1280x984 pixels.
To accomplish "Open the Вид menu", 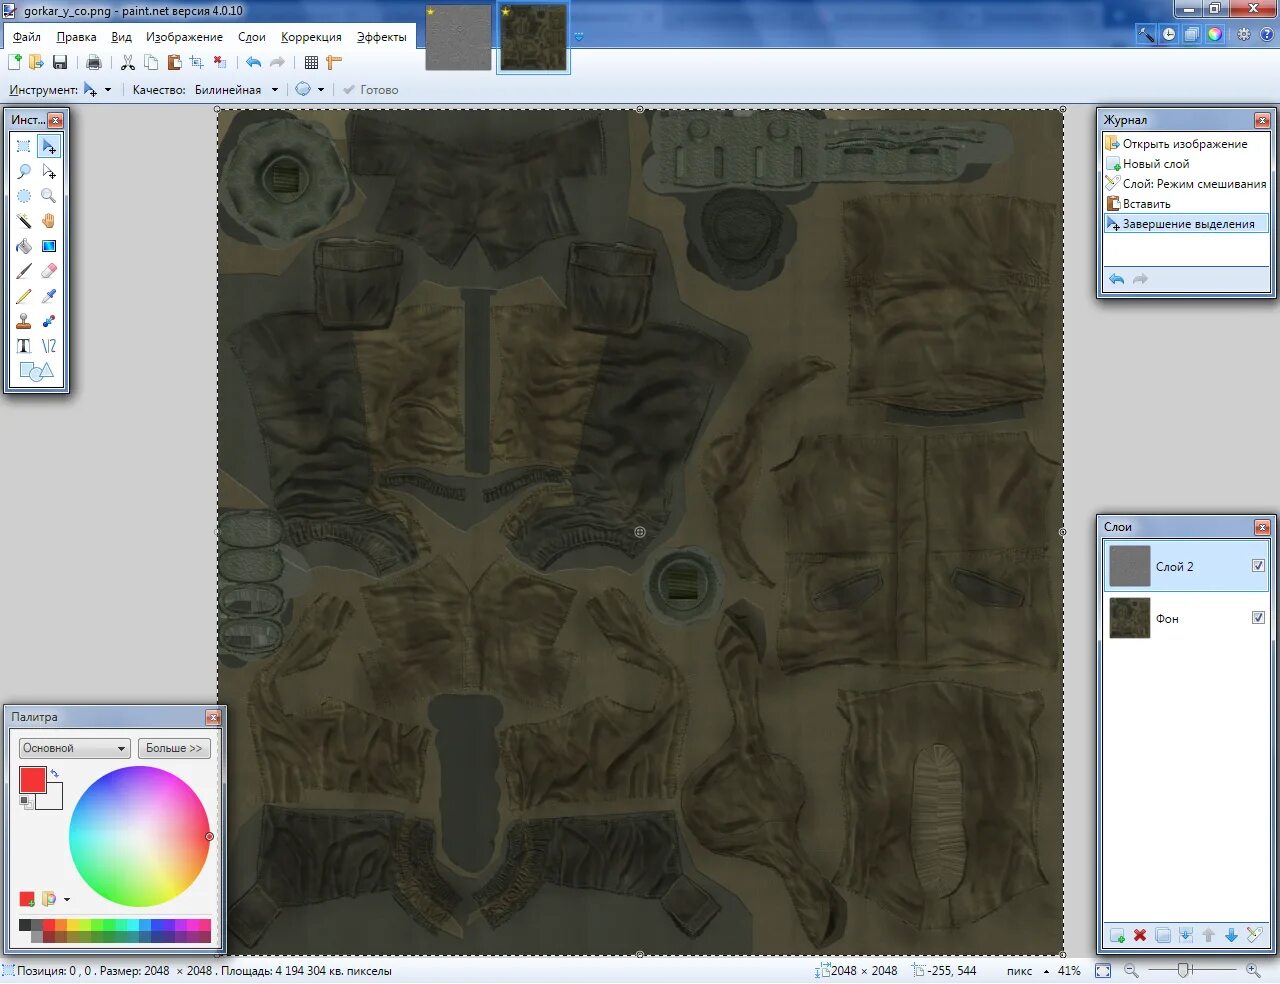I will [121, 37].
